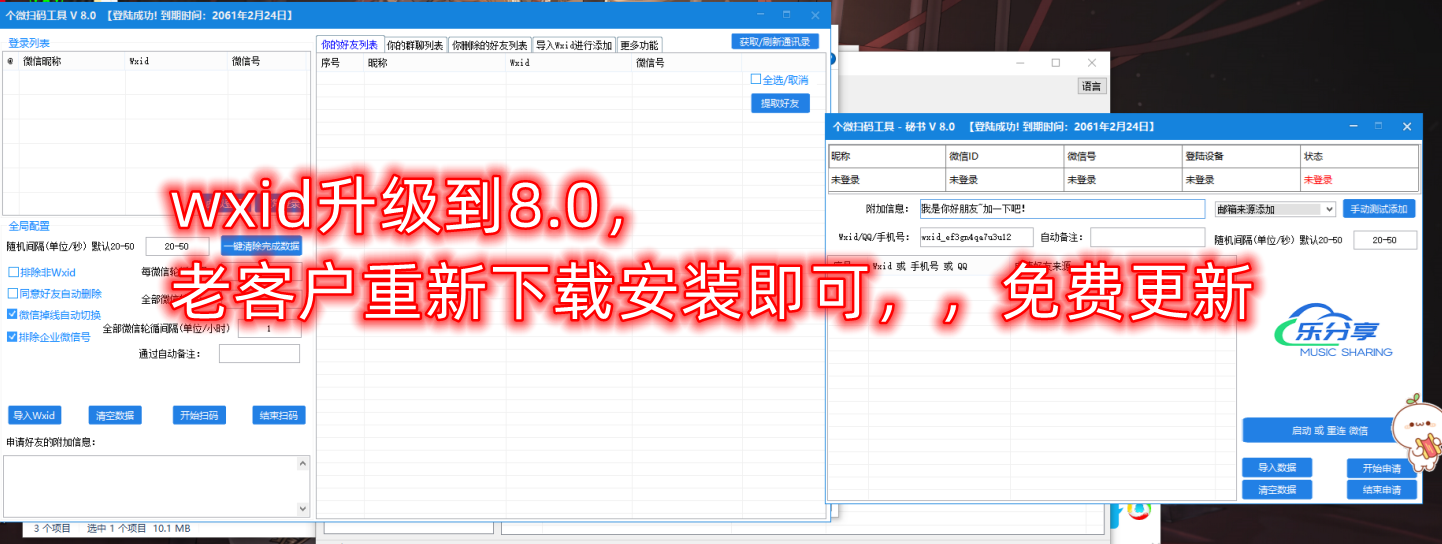Close the background window with 语言 button
This screenshot has width=1442, height=544.
[1092, 62]
